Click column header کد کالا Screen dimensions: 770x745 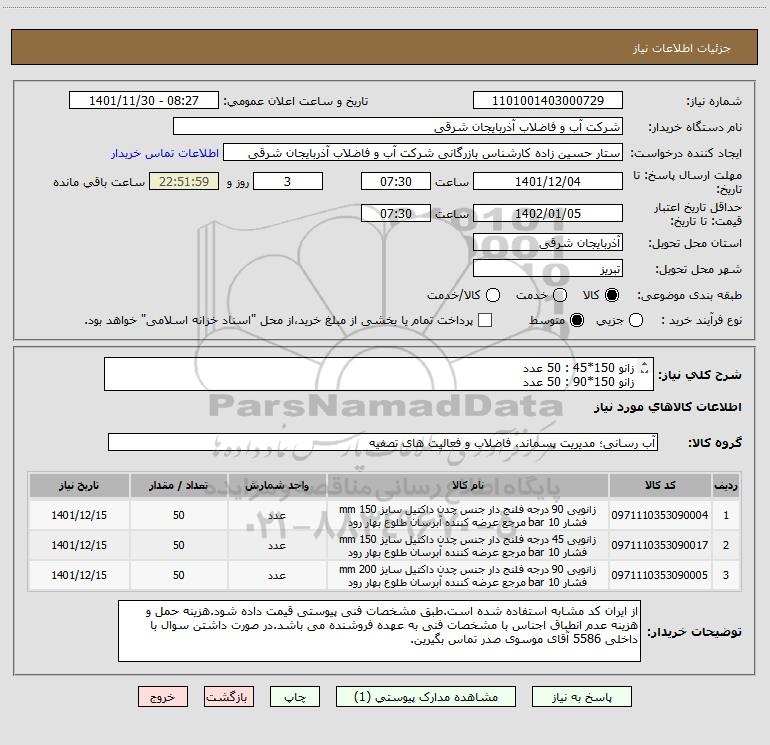(x=660, y=486)
